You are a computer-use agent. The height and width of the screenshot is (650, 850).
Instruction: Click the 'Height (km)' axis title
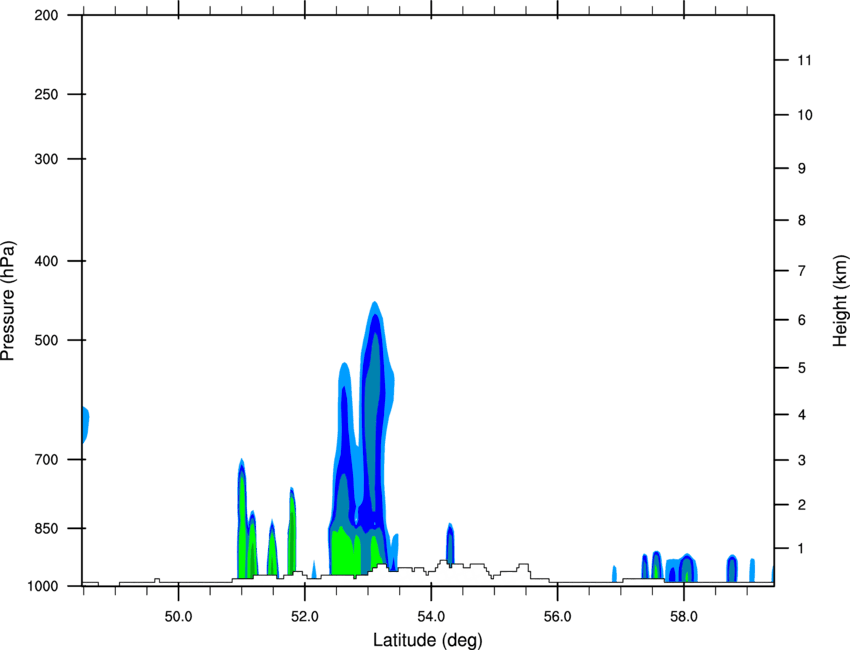click(x=840, y=300)
